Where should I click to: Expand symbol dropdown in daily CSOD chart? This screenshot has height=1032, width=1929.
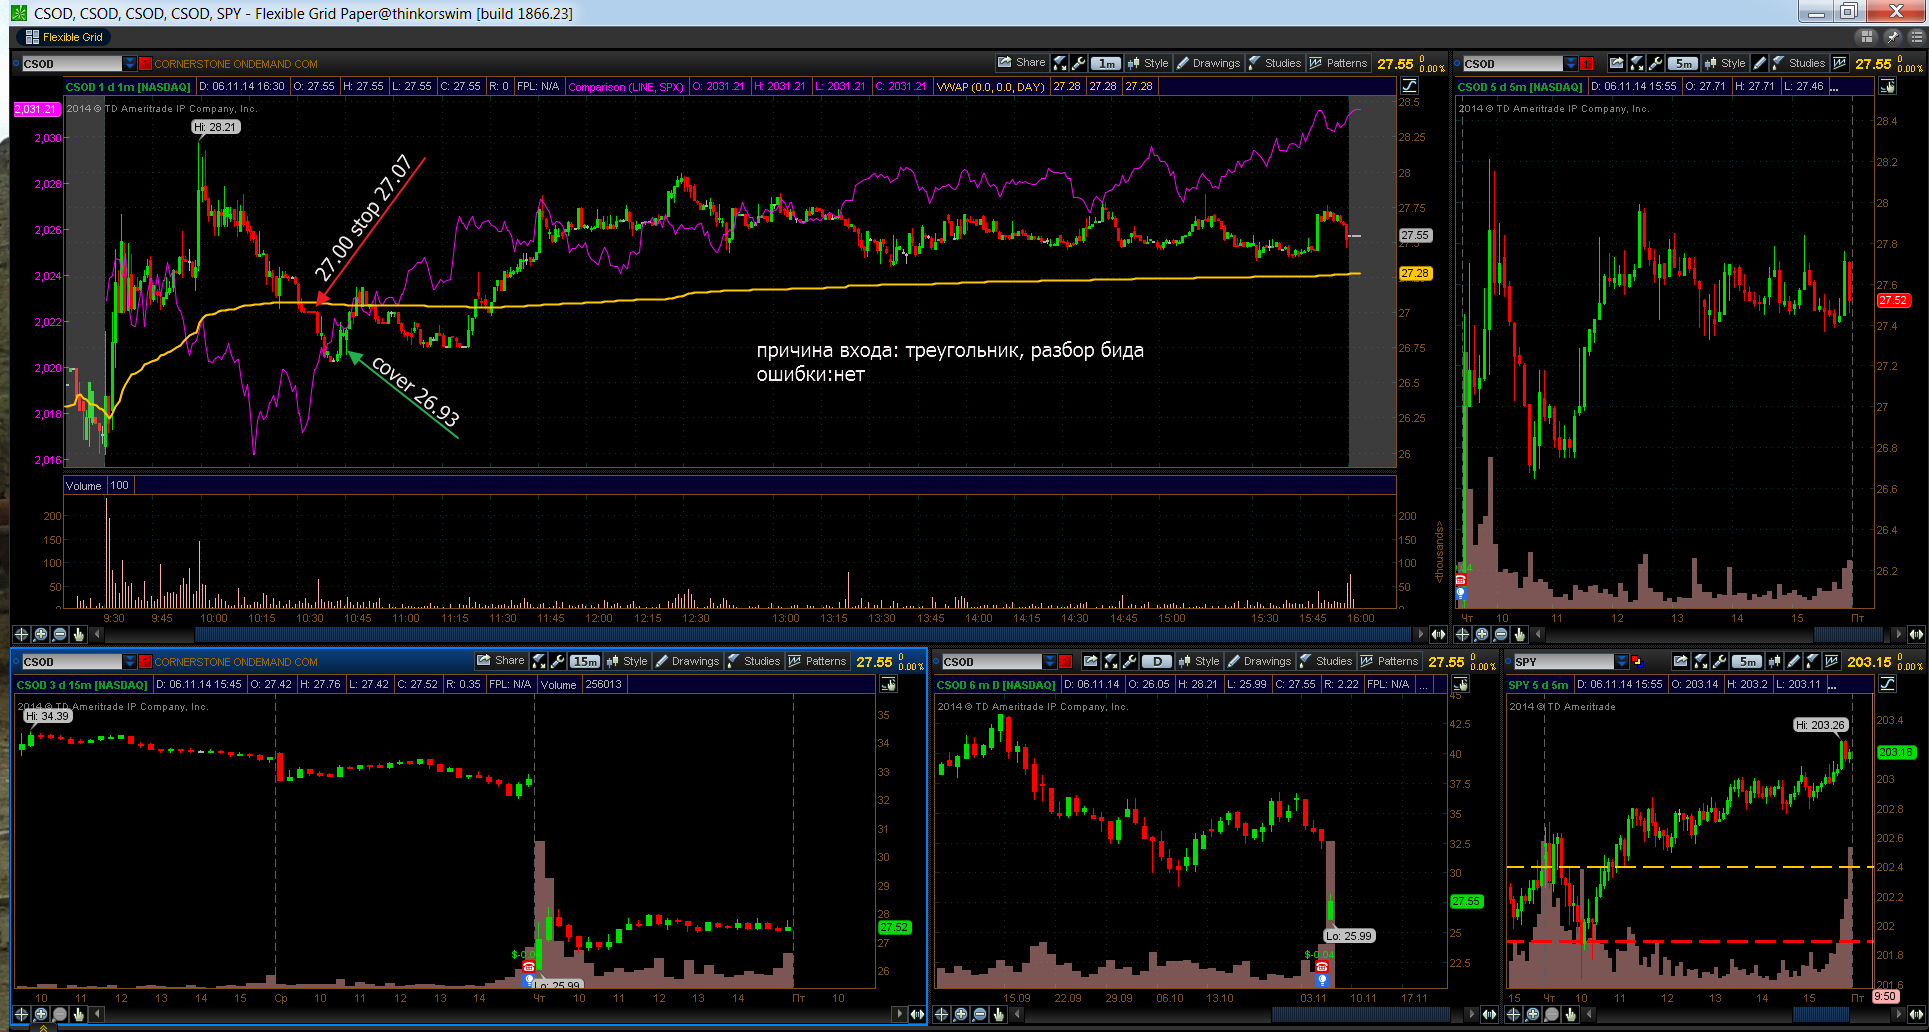(1049, 662)
